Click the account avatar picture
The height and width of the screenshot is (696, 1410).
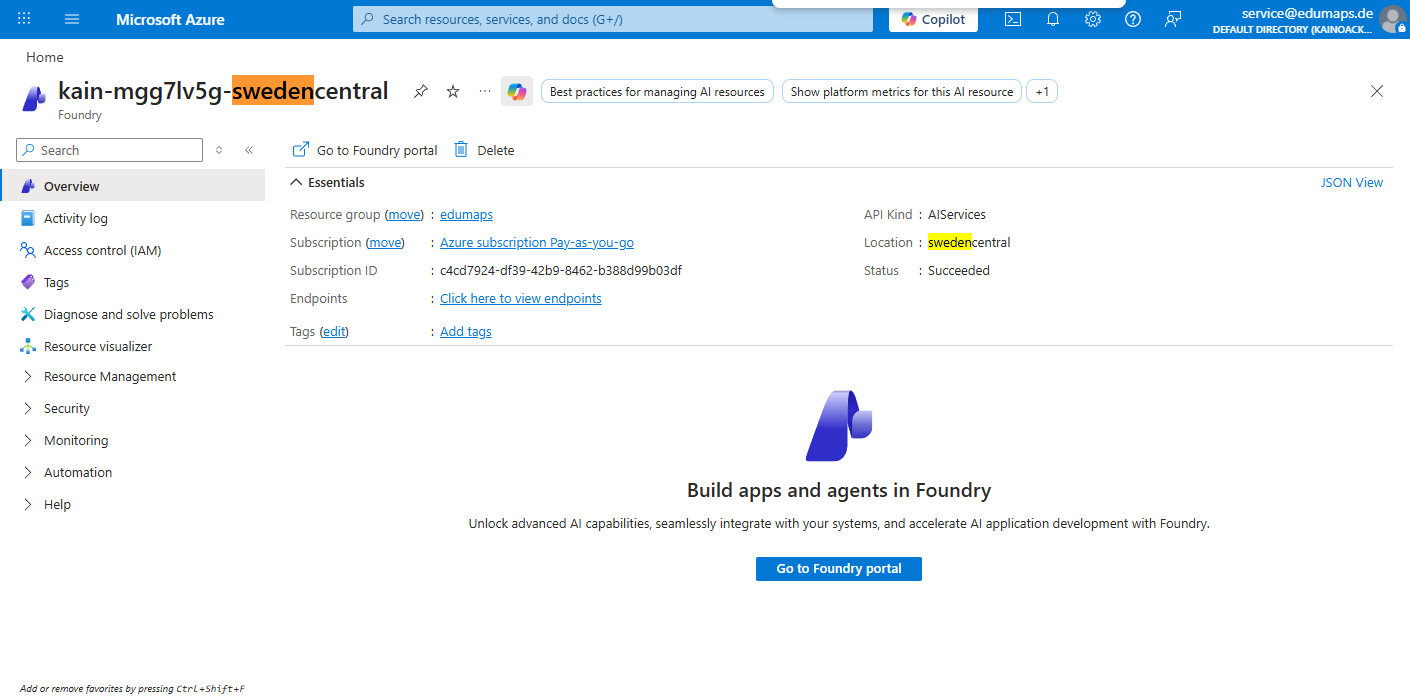[x=1392, y=19]
